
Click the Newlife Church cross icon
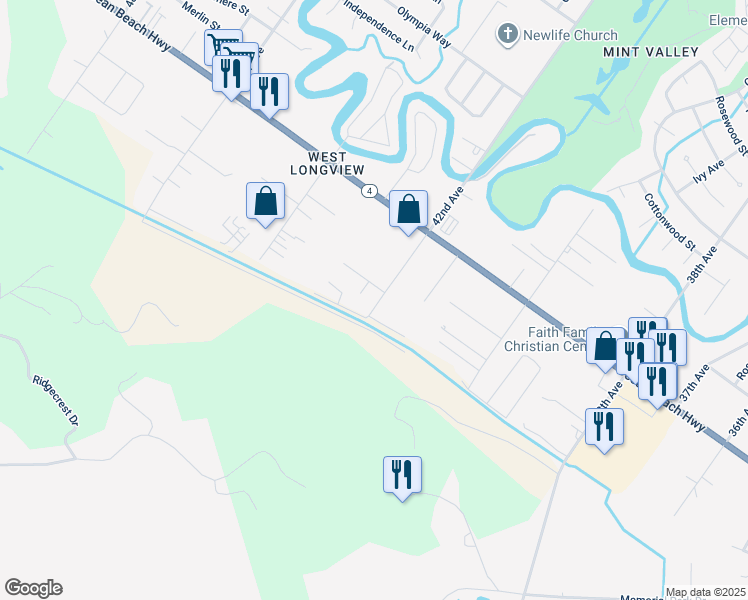pos(508,35)
